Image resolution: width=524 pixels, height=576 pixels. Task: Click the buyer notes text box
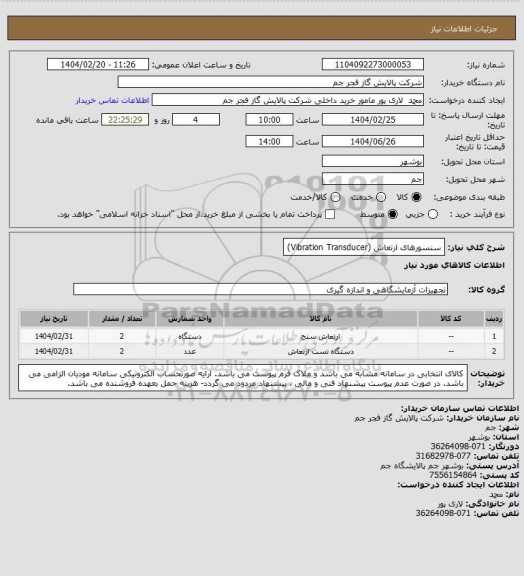coord(243,378)
